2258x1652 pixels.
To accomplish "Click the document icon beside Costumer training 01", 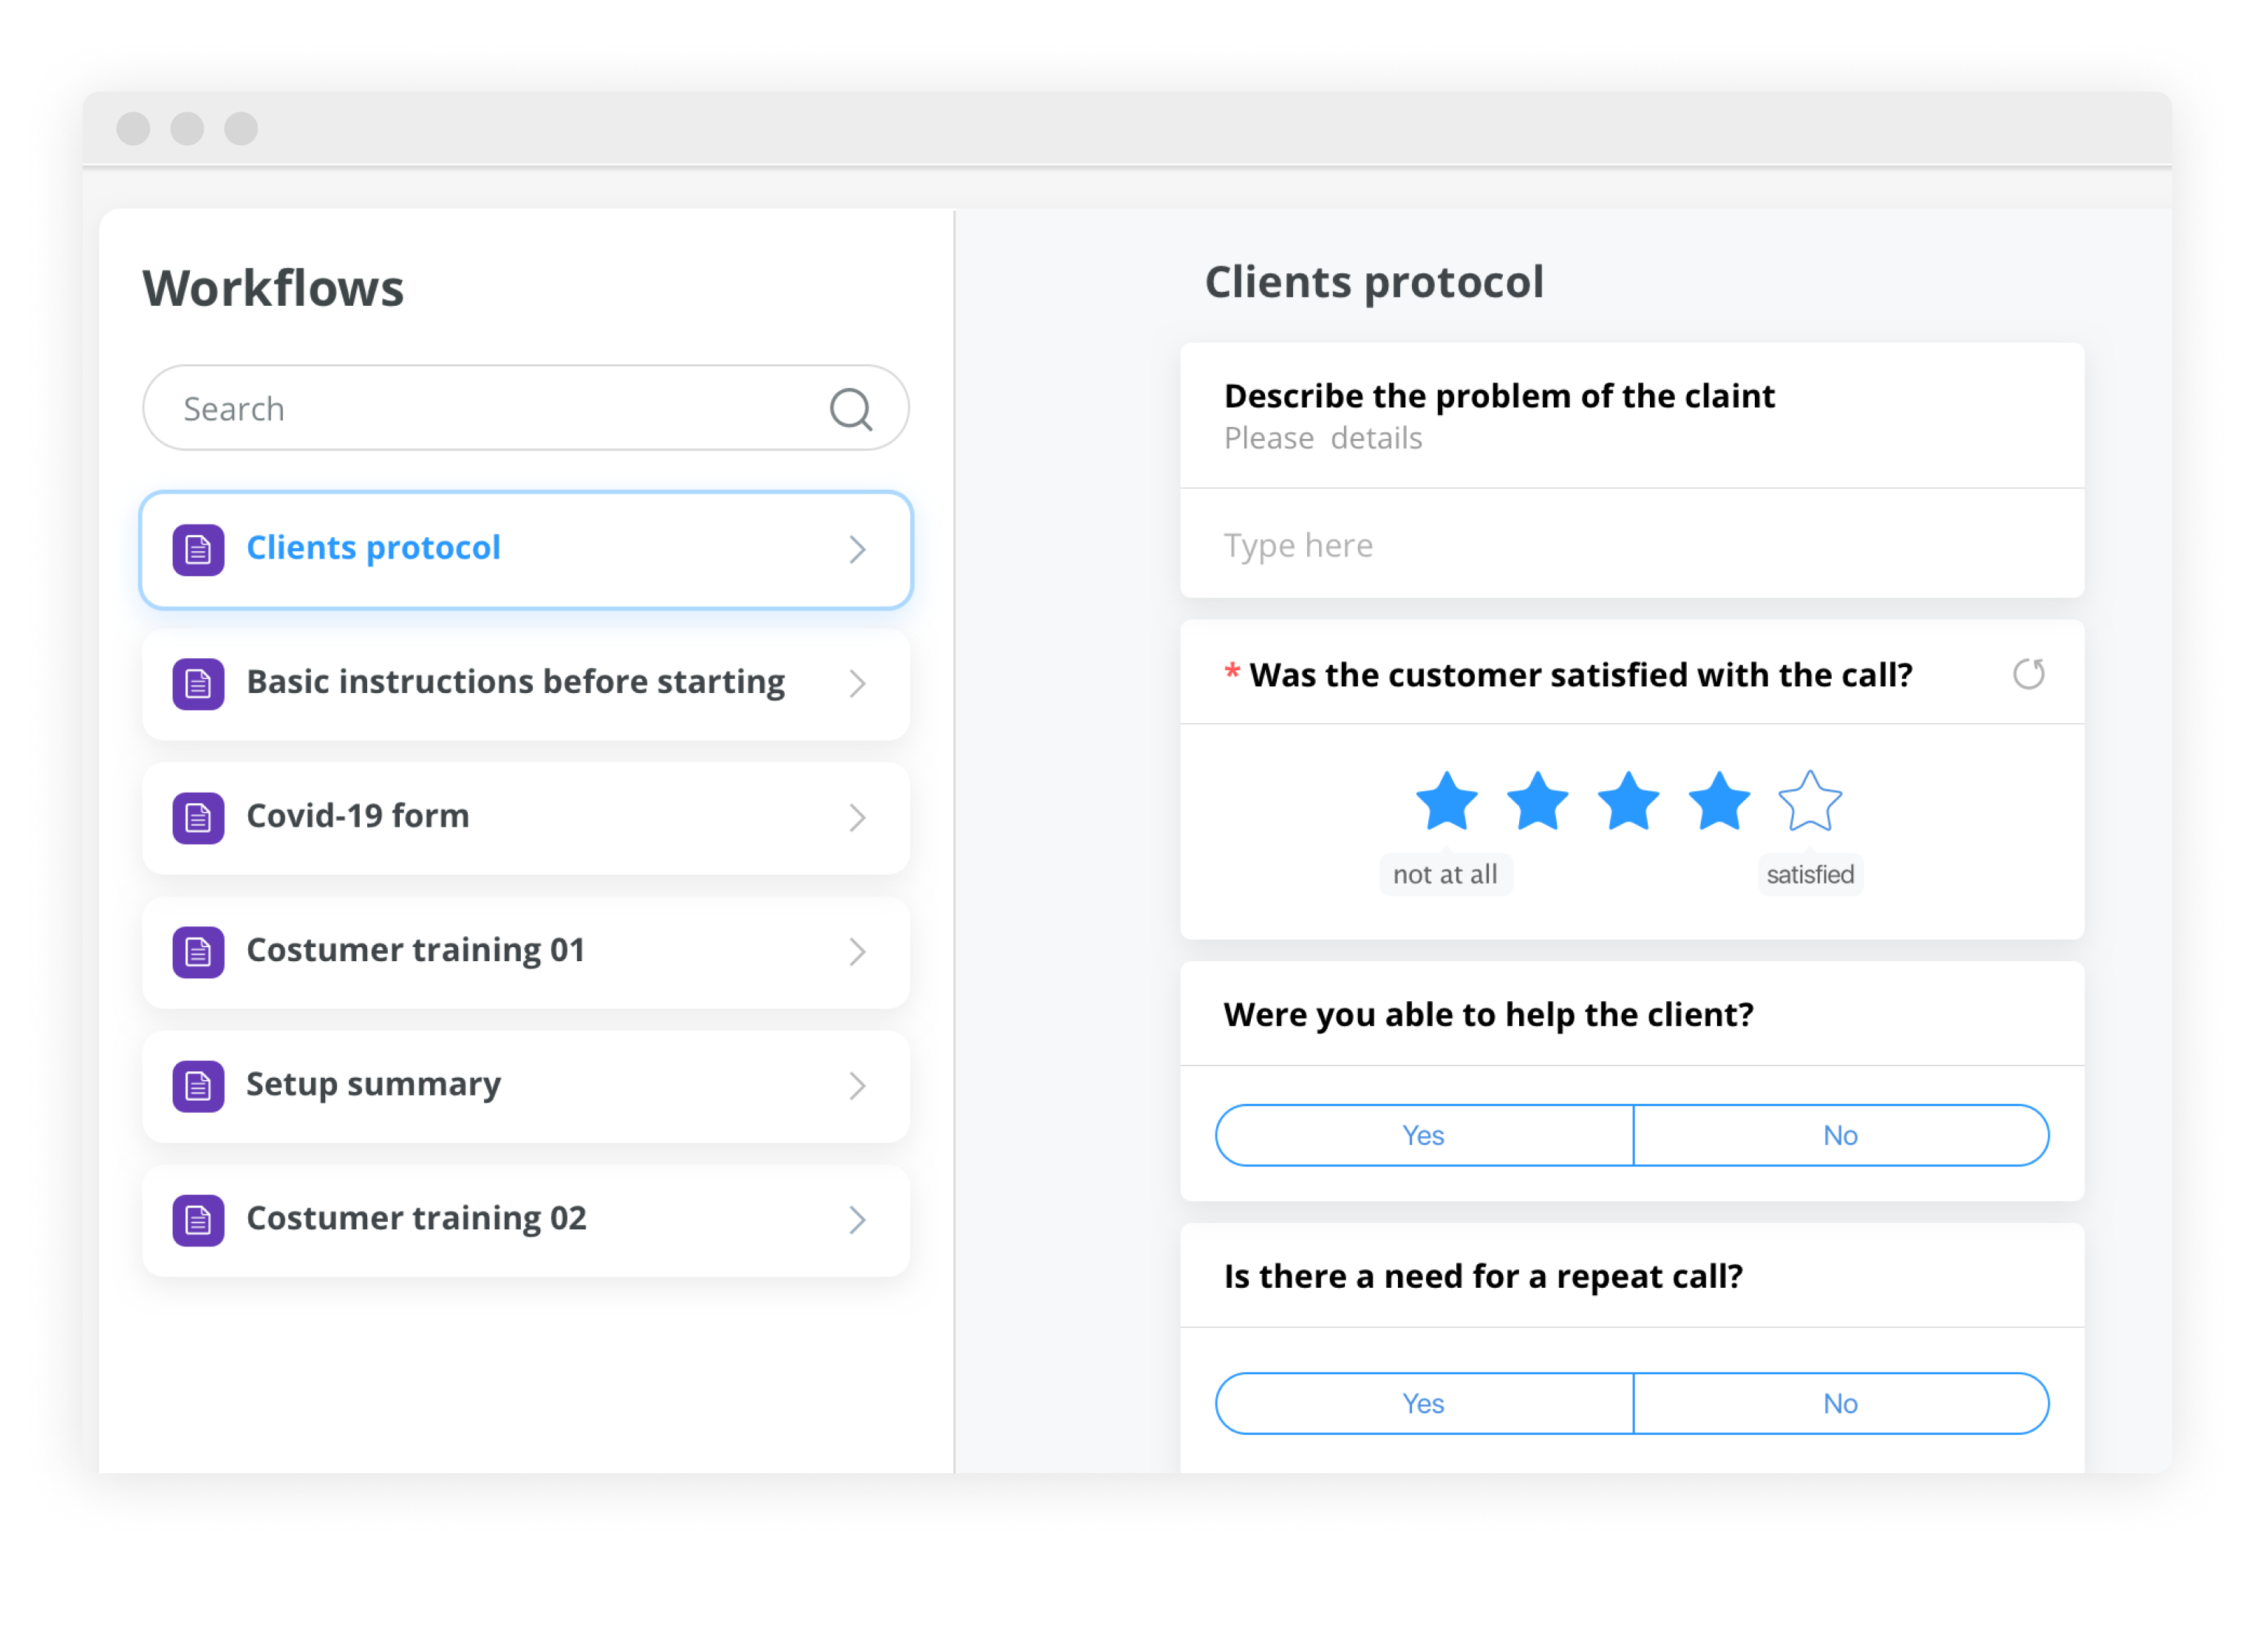I will 198,952.
